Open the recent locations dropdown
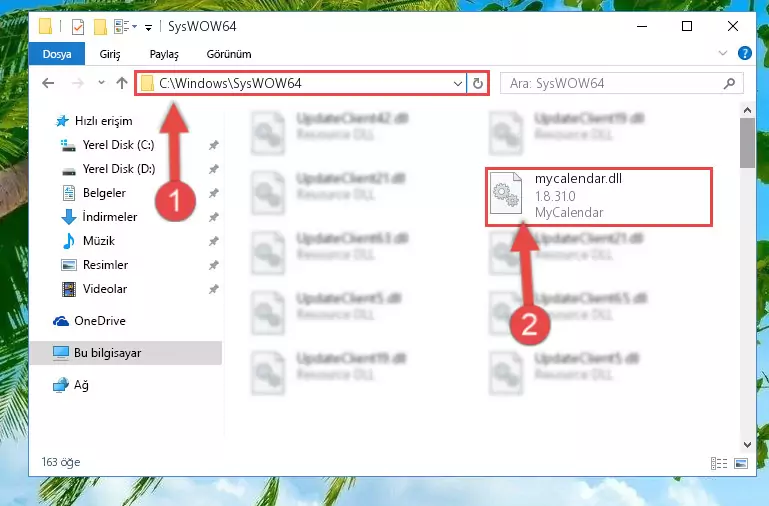The height and width of the screenshot is (506, 769). (101, 83)
